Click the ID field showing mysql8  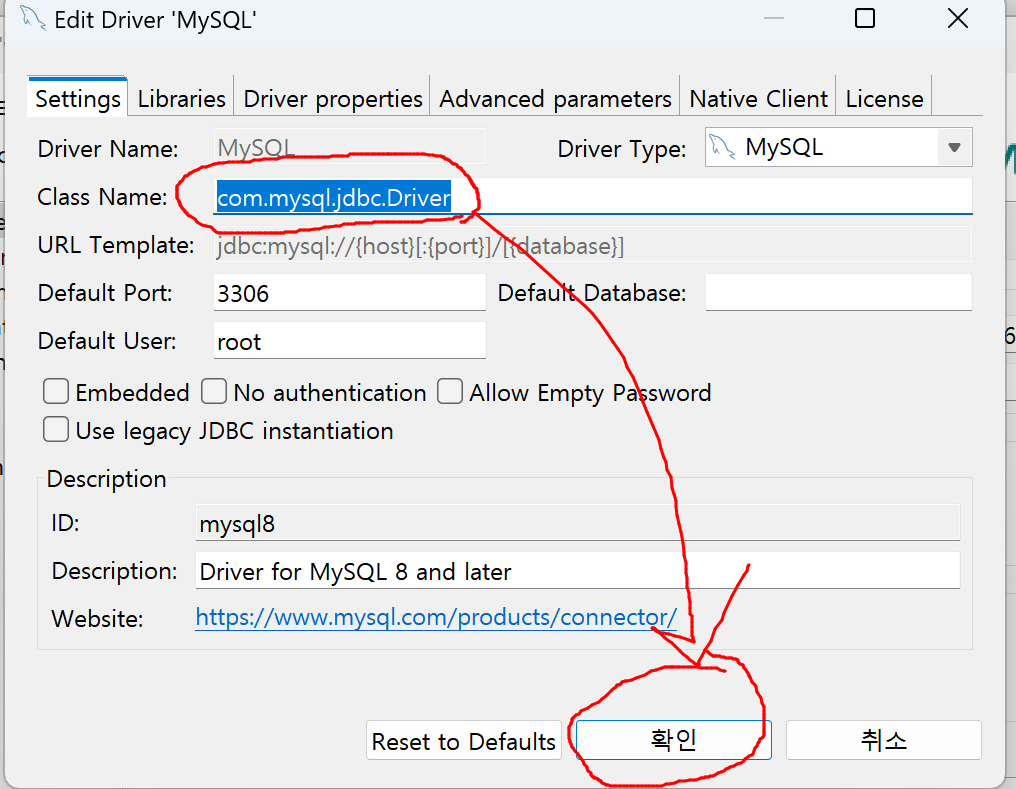(x=577, y=523)
